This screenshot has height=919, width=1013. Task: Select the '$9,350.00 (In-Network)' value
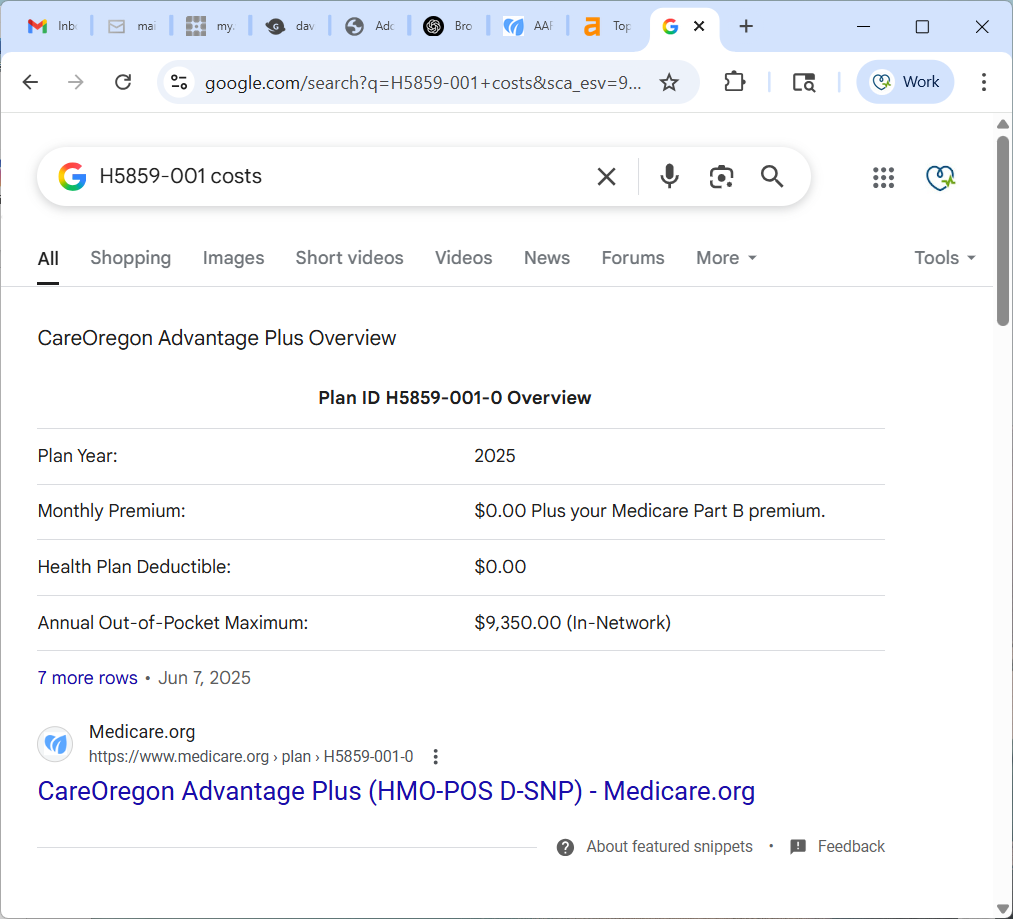point(572,622)
